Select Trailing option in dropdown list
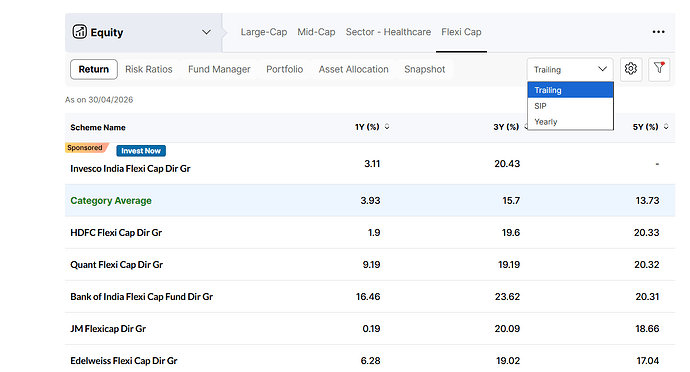The height and width of the screenshot is (372, 690). [570, 90]
